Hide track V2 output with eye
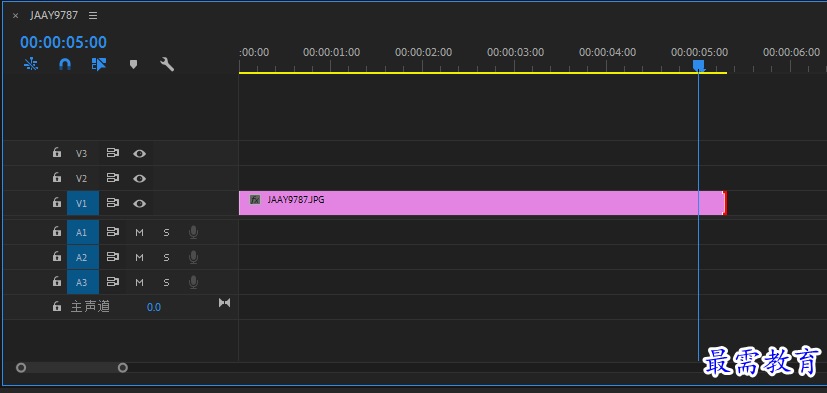Screen dimensions: 827x393 139,178
